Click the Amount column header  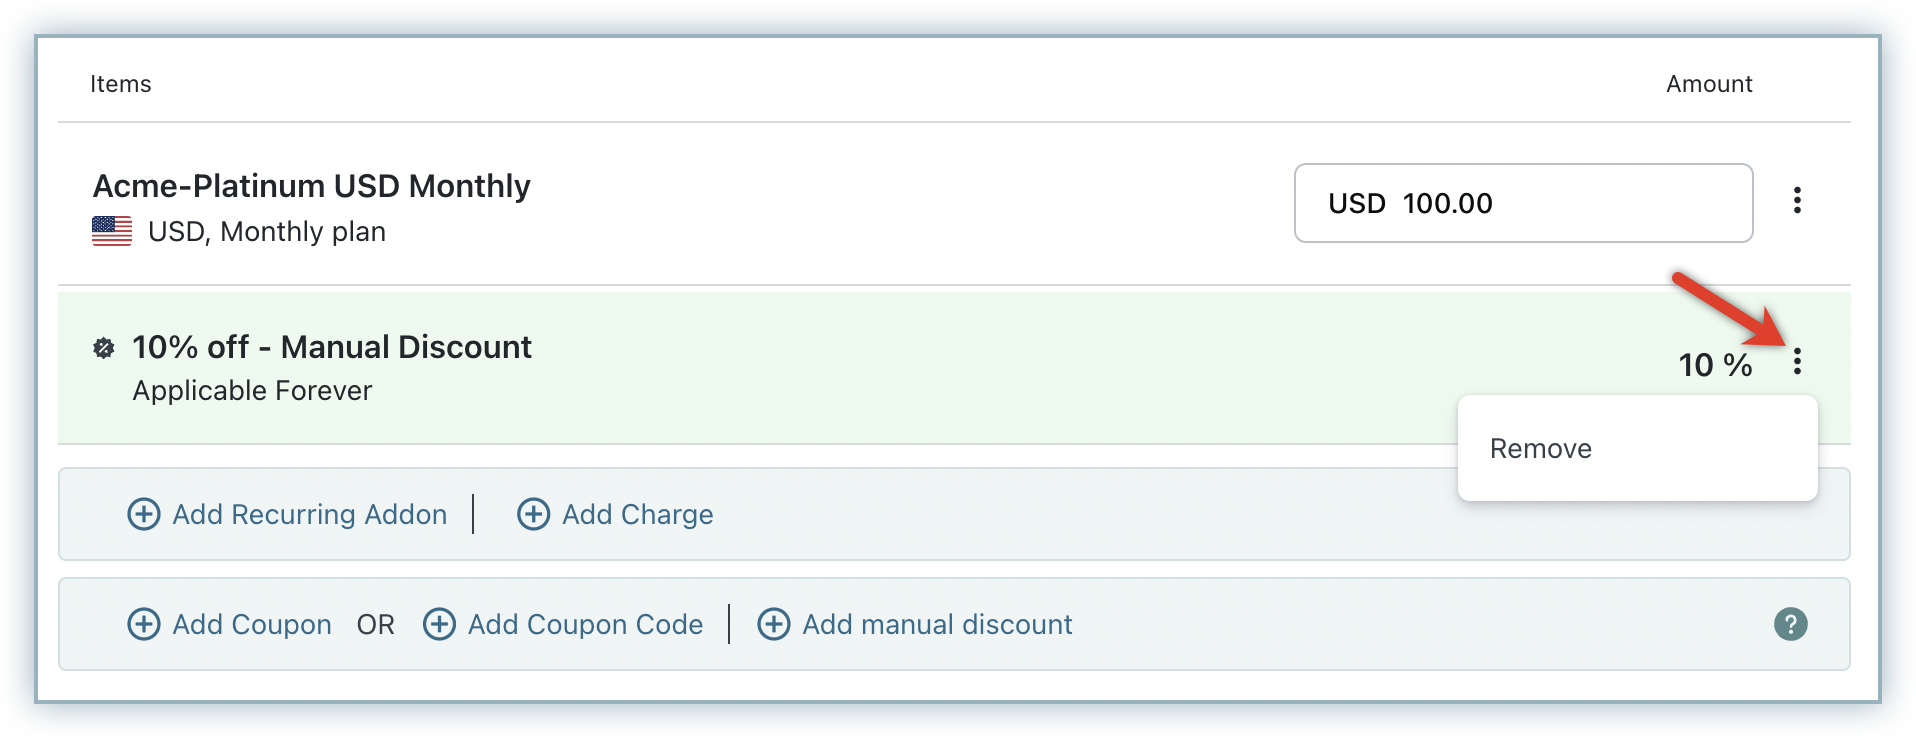[1709, 84]
